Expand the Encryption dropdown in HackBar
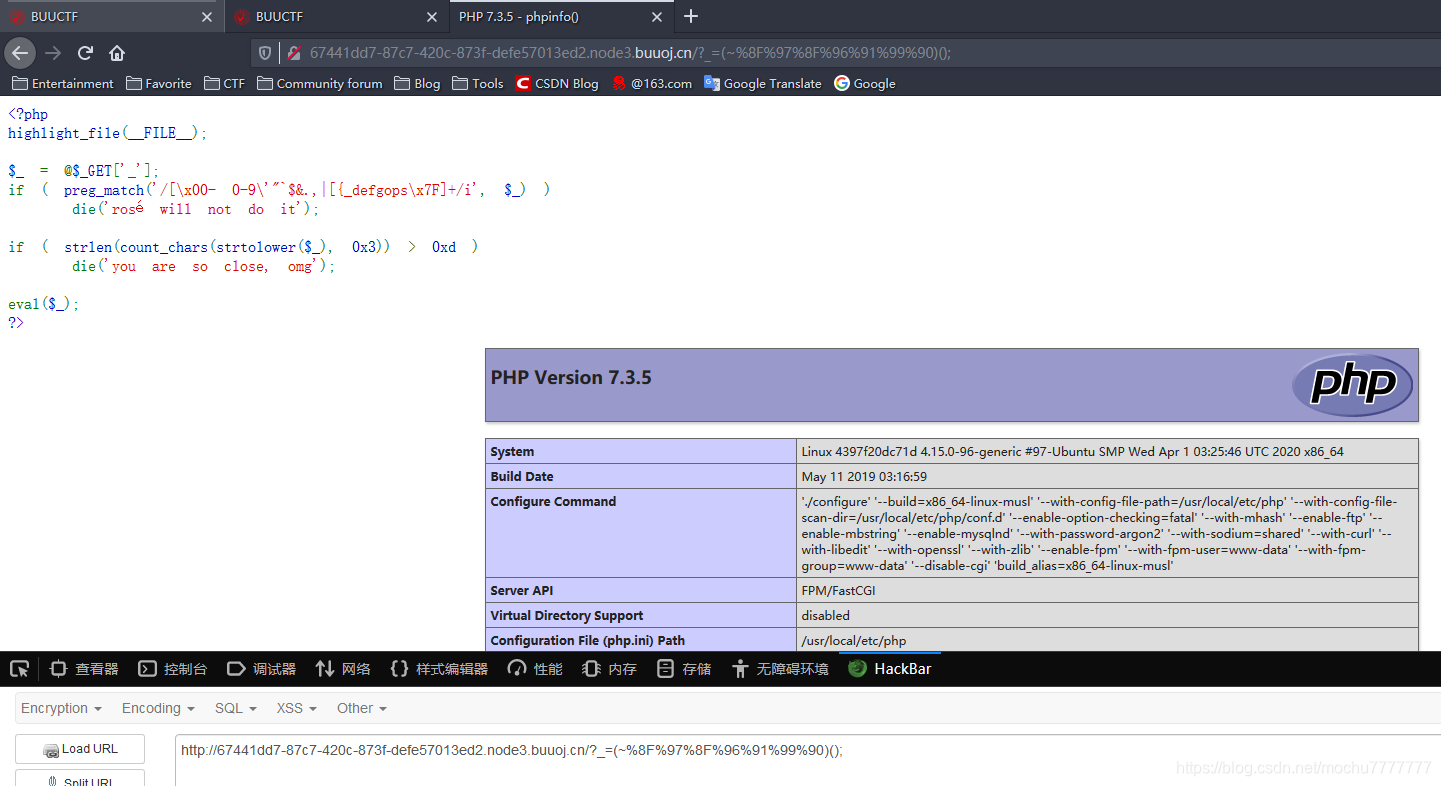This screenshot has width=1441, height=786. click(x=61, y=708)
